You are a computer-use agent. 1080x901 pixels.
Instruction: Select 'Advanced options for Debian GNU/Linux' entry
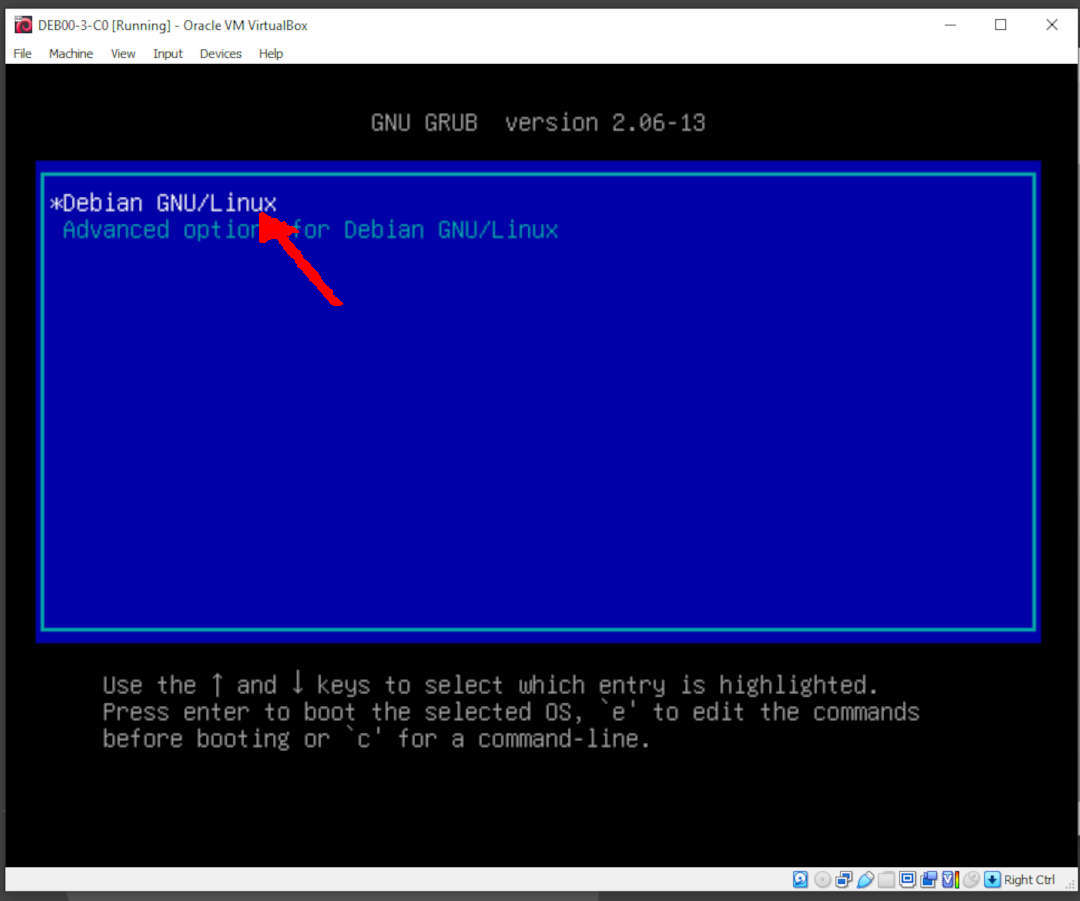310,230
